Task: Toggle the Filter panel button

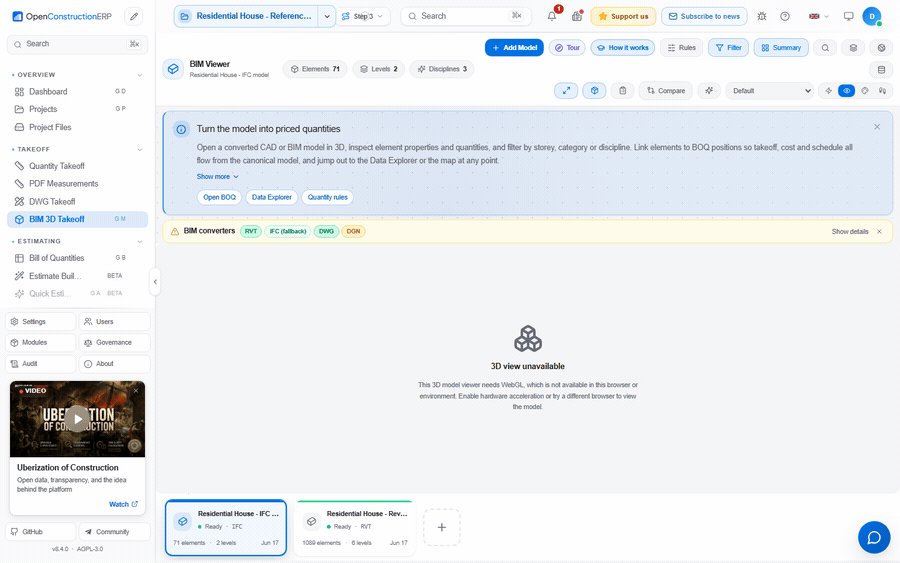Action: [728, 48]
